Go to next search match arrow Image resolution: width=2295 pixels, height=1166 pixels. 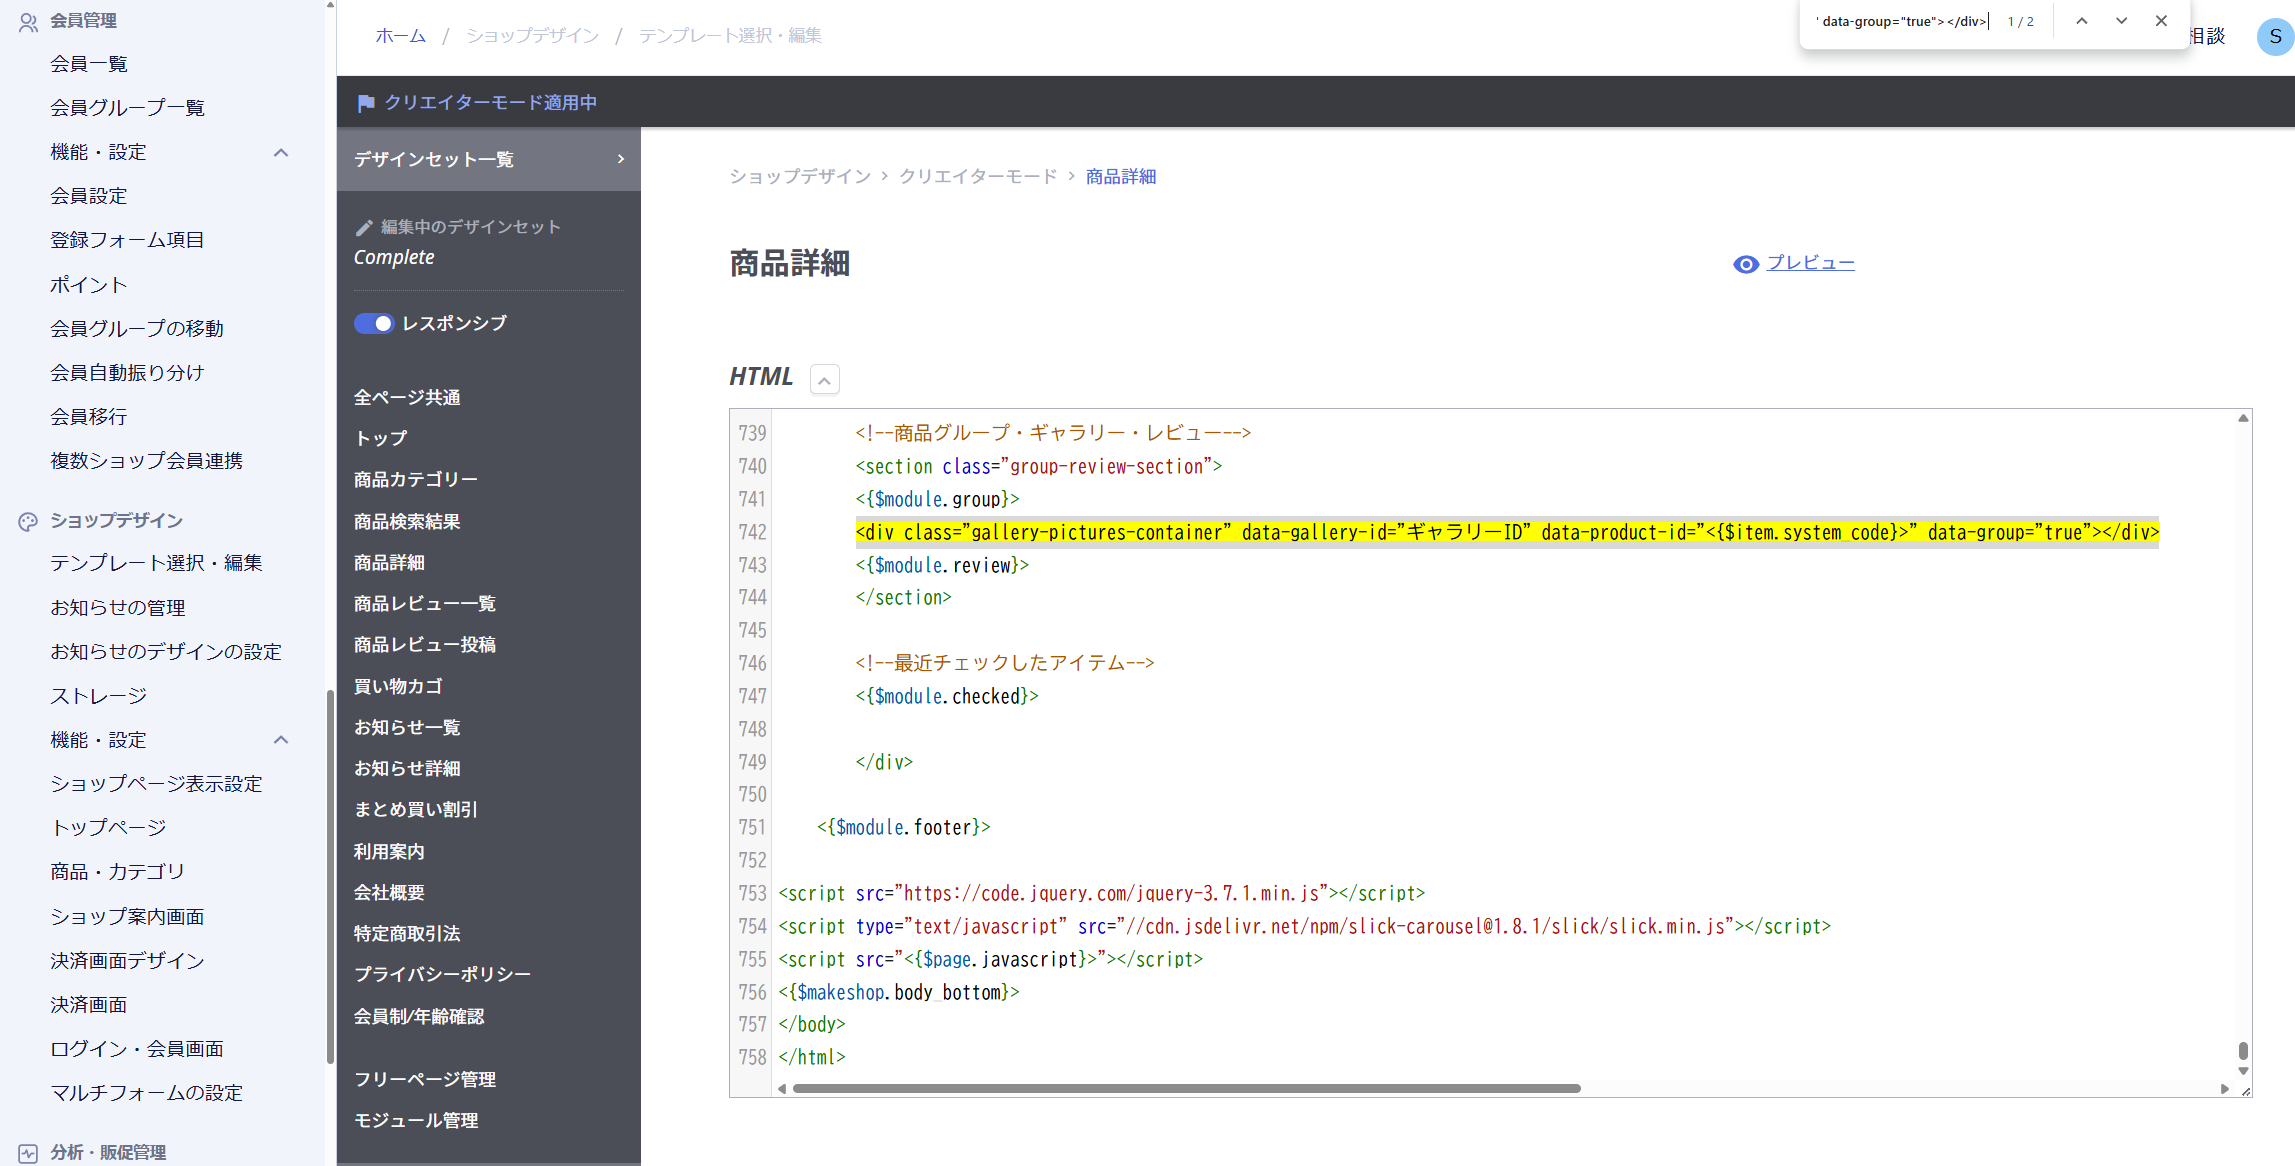(x=2121, y=21)
